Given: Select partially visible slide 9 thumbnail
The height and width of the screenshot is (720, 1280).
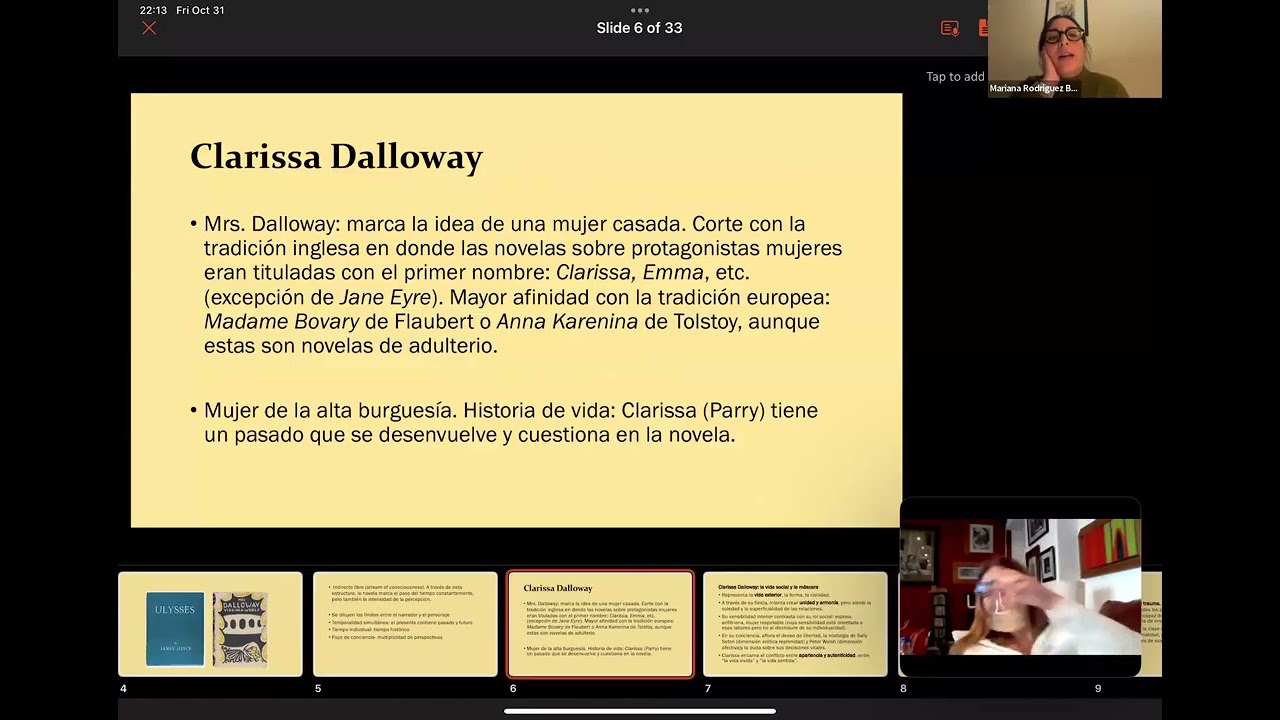Looking at the screenshot, I should point(1151,624).
